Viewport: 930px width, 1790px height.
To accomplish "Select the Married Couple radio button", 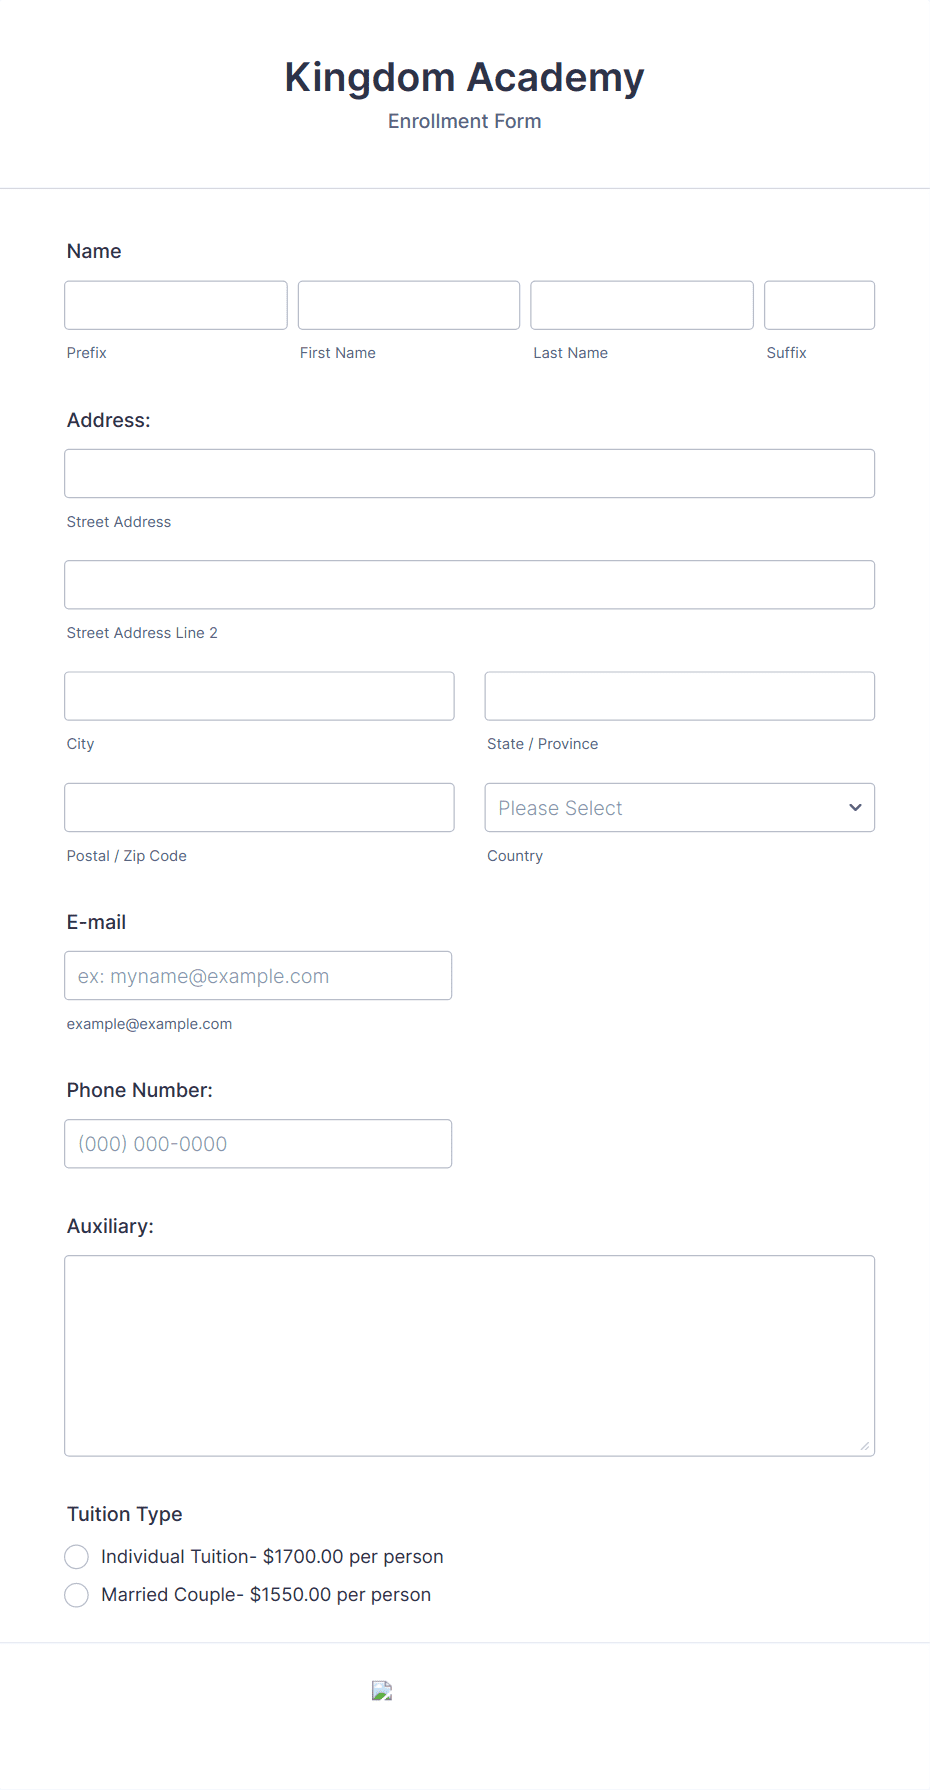I will pos(76,1594).
